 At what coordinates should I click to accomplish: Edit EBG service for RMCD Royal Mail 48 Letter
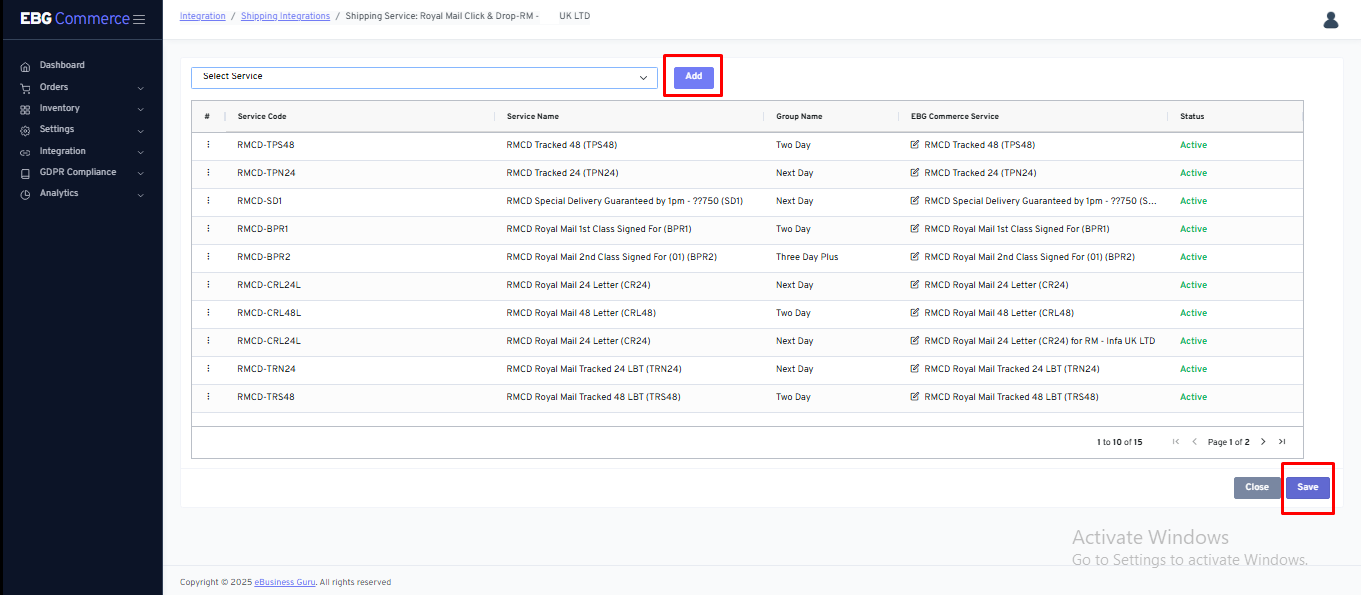(x=915, y=313)
